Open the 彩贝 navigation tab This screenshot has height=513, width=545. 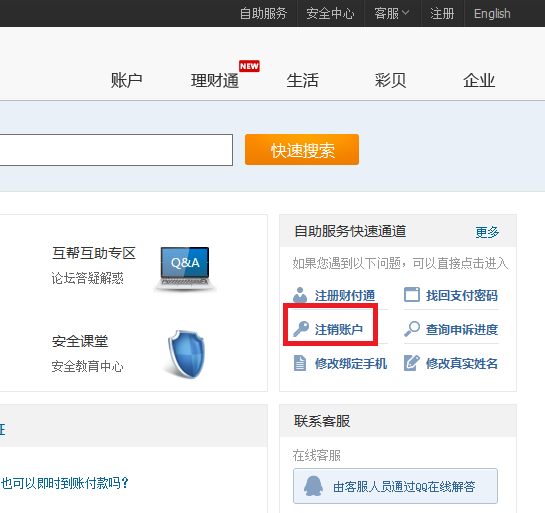coord(390,80)
